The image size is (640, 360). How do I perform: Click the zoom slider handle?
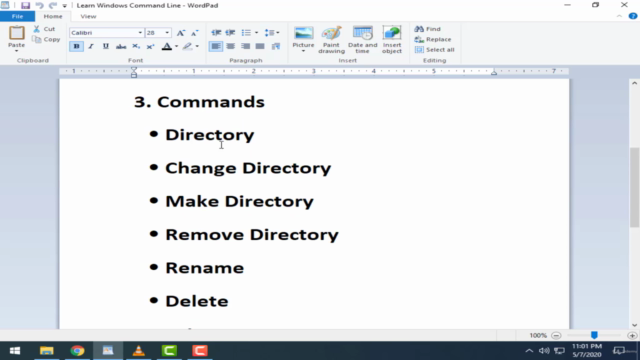coord(594,335)
